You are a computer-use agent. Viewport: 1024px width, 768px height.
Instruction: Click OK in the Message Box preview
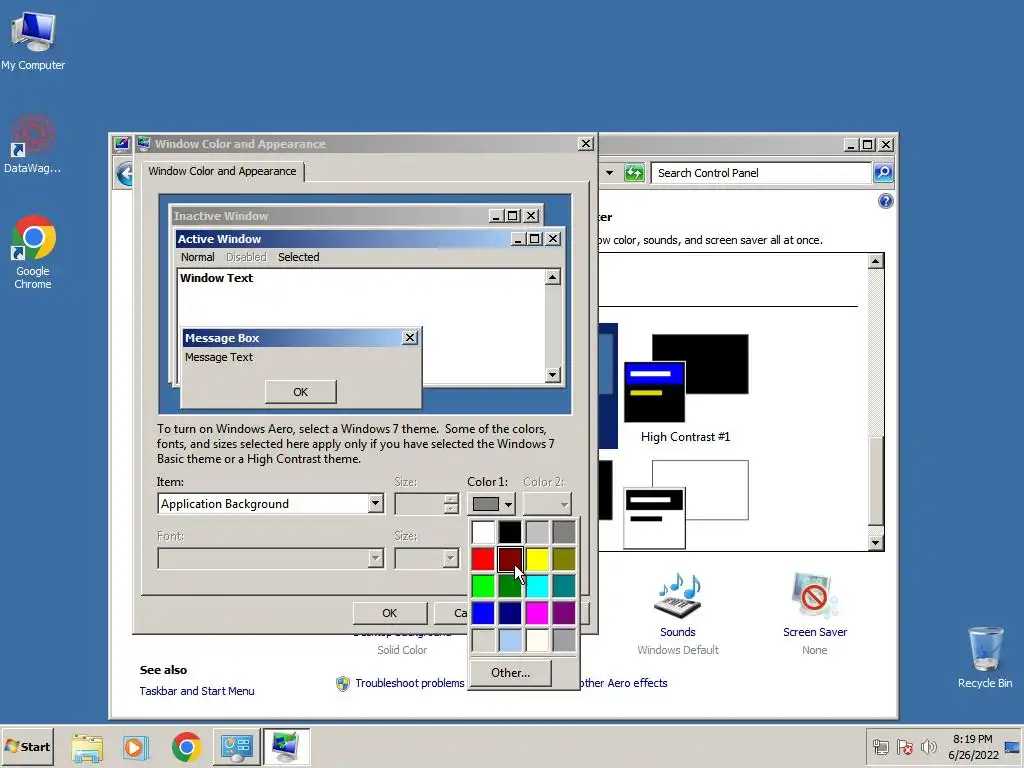[x=300, y=392]
